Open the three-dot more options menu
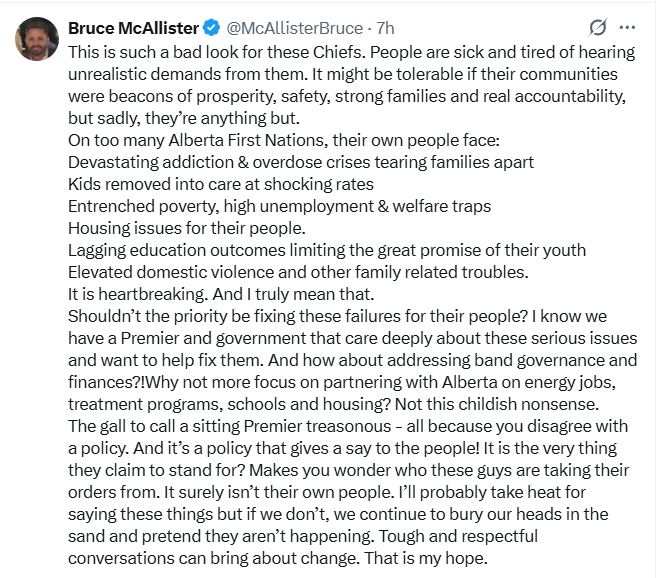The width and height of the screenshot is (656, 578). tap(627, 28)
